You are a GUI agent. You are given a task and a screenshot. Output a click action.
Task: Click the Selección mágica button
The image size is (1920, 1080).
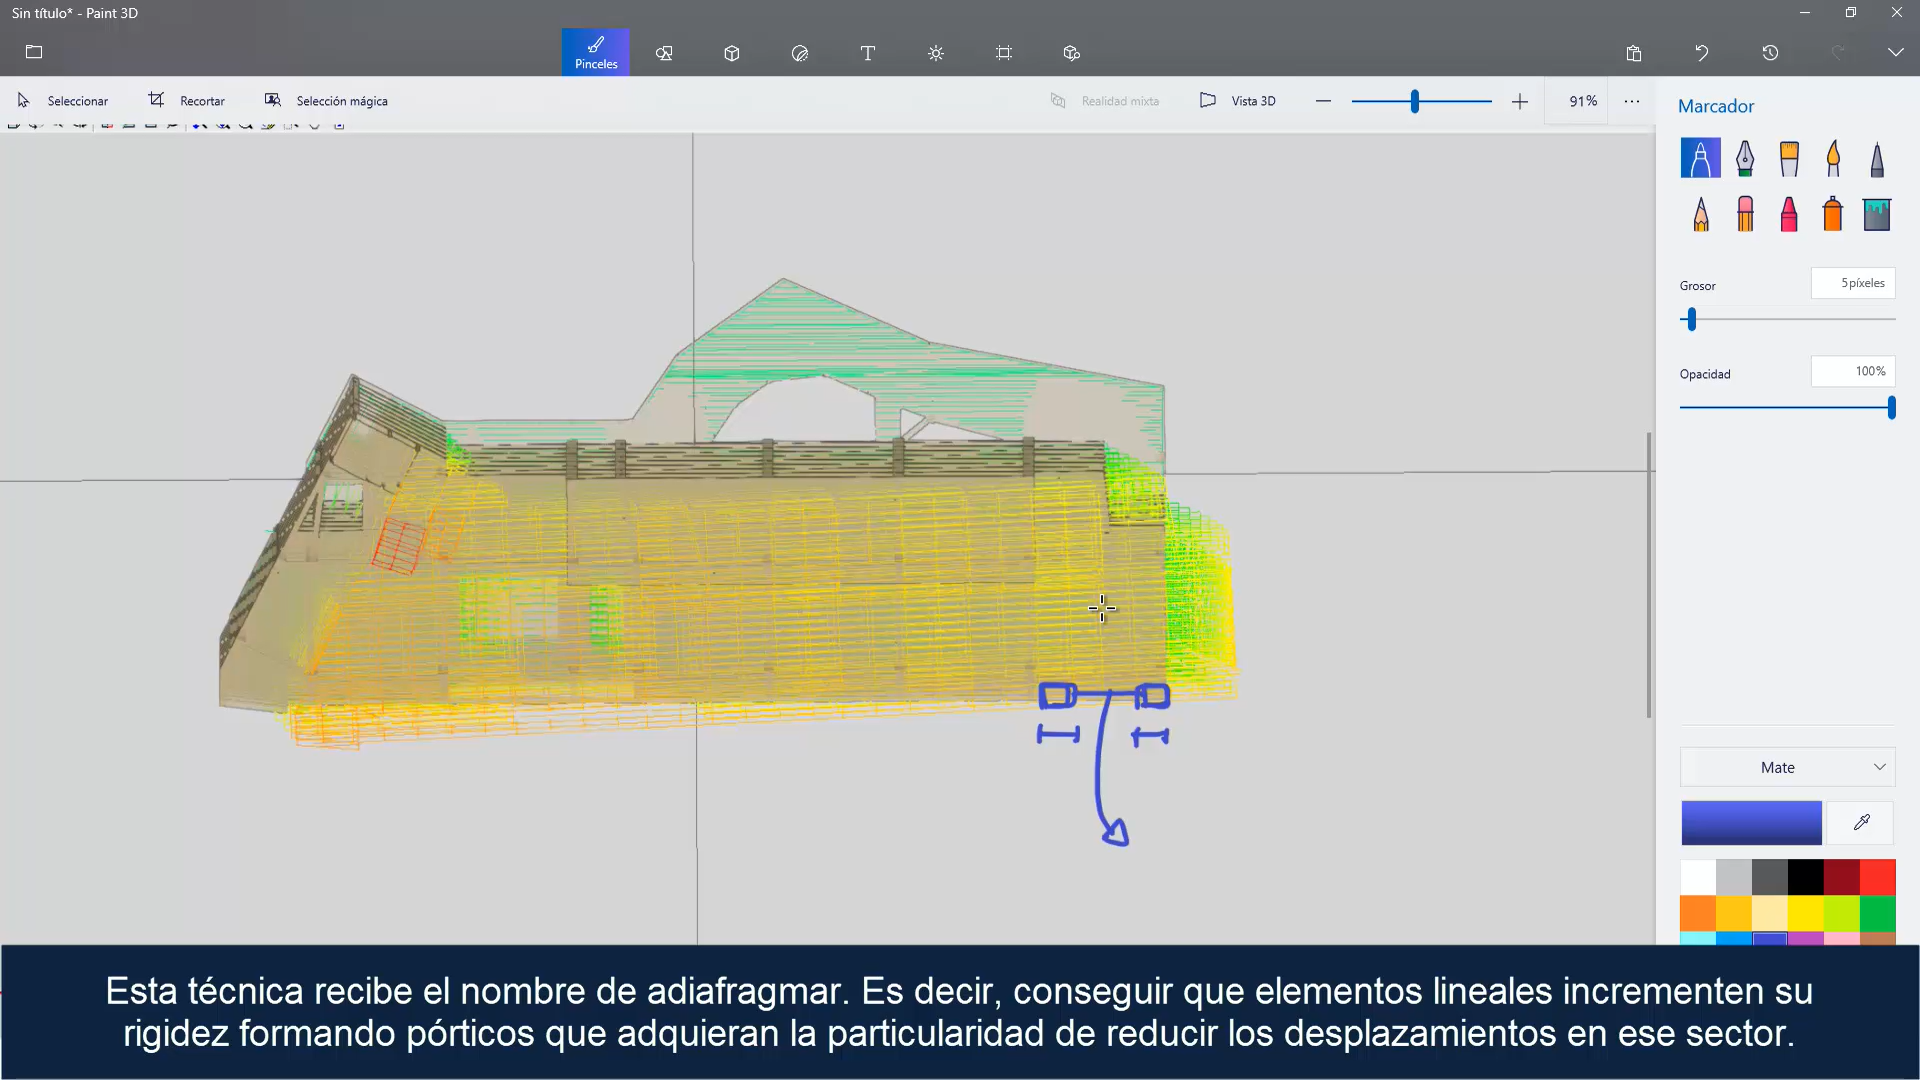pos(326,101)
